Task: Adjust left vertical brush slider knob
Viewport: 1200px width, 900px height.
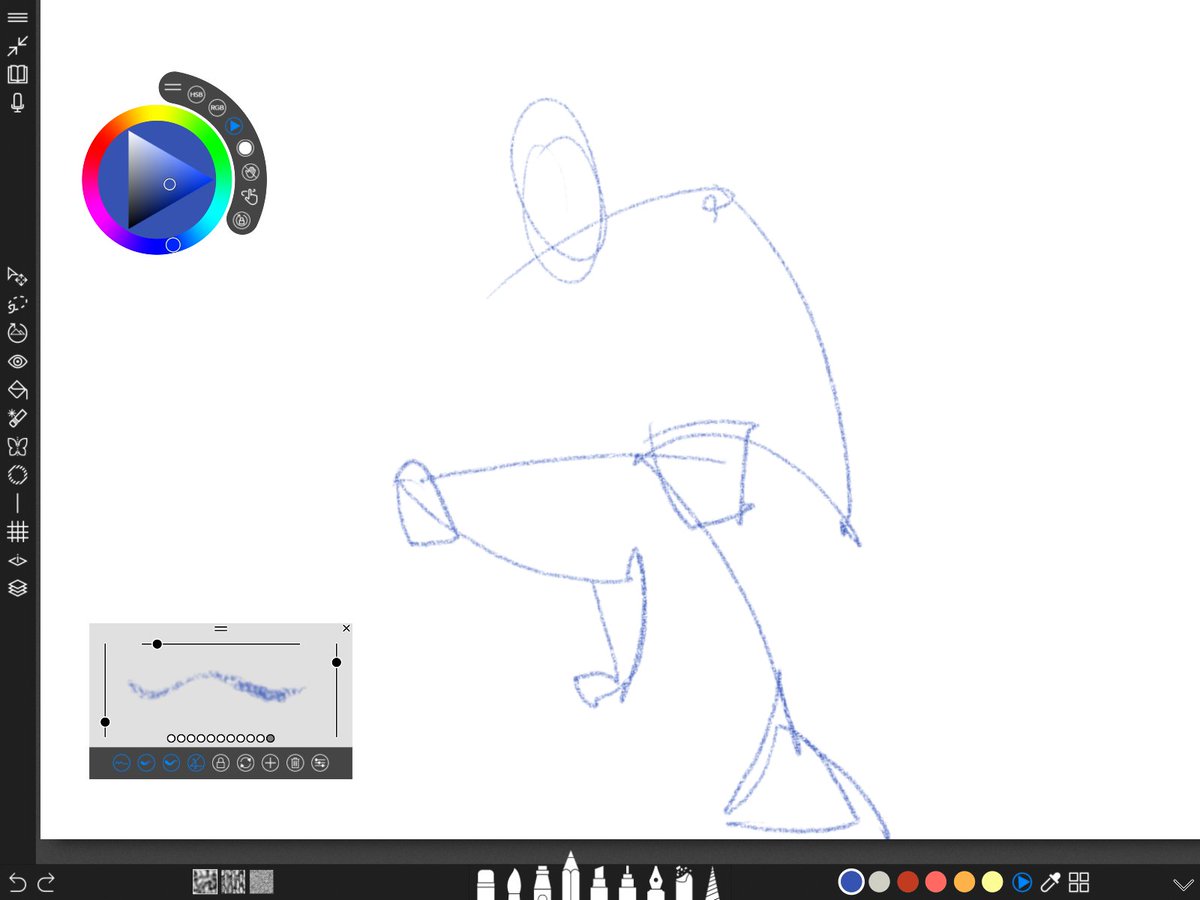Action: (105, 722)
